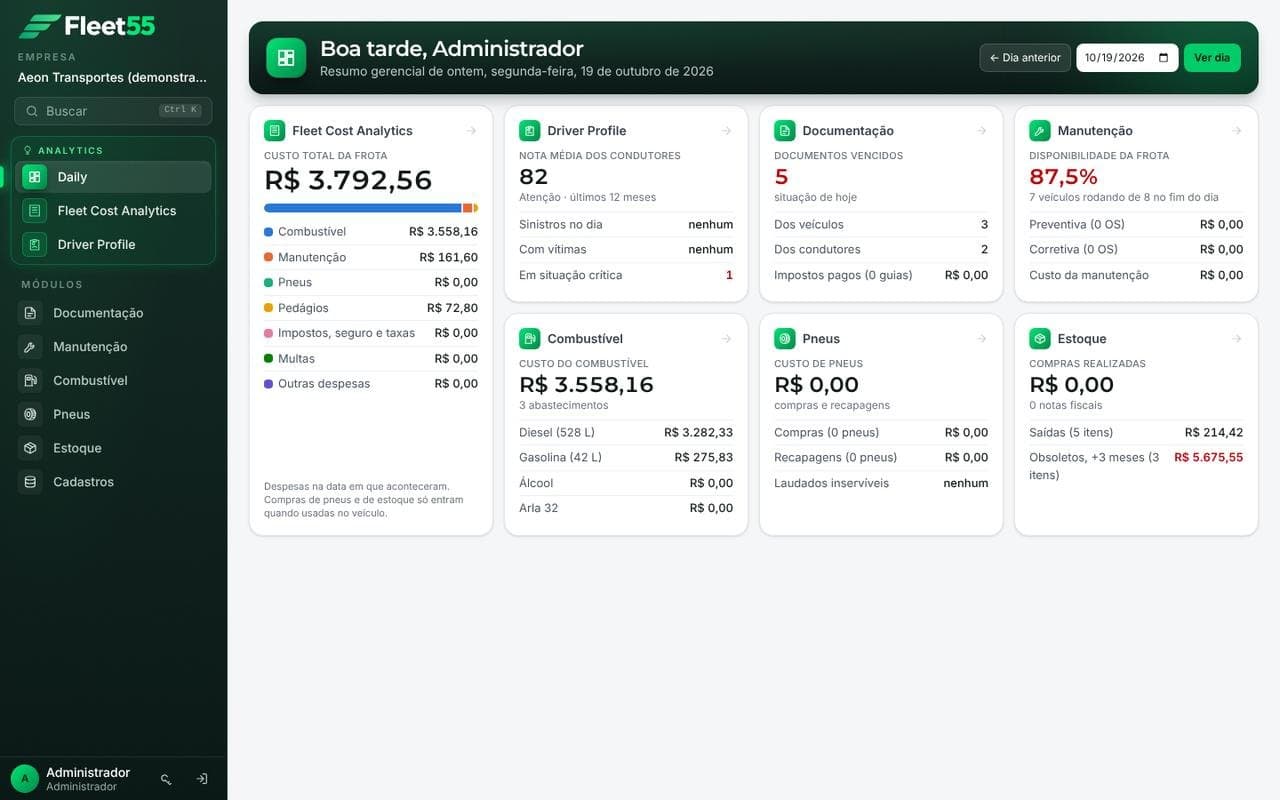Image resolution: width=1280 pixels, height=800 pixels.
Task: Click the Fleet Cost Analytics sidebar icon
Action: [x=35, y=211]
